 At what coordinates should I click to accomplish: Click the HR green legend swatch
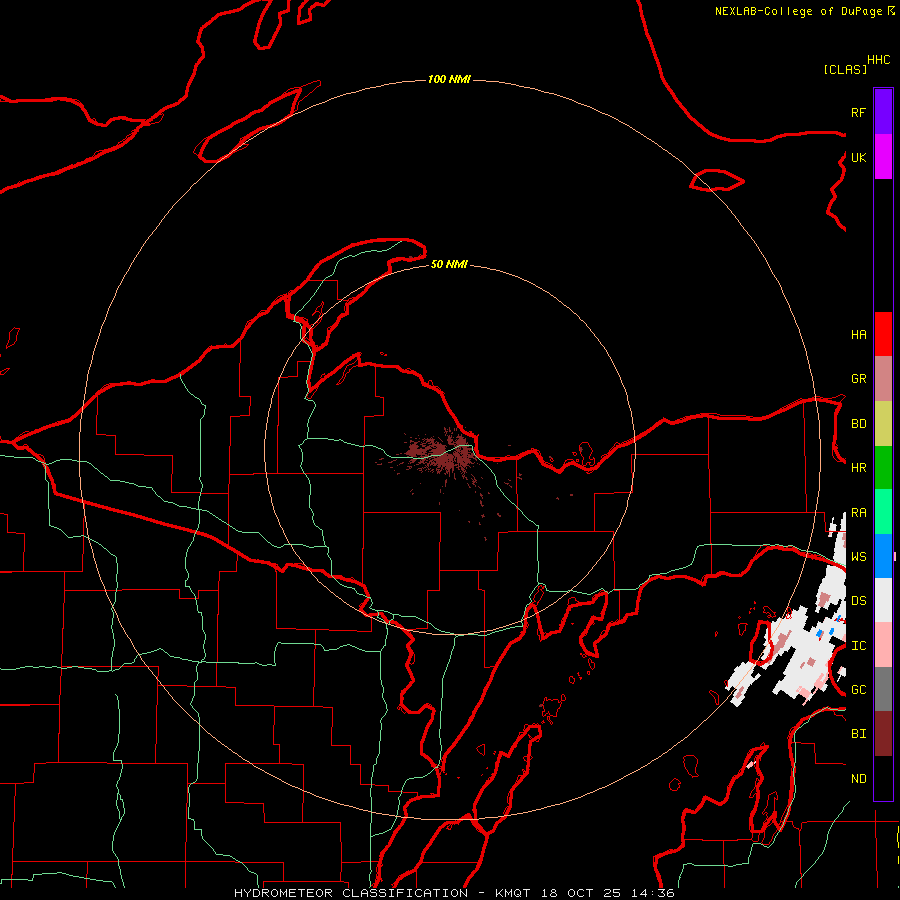(883, 468)
